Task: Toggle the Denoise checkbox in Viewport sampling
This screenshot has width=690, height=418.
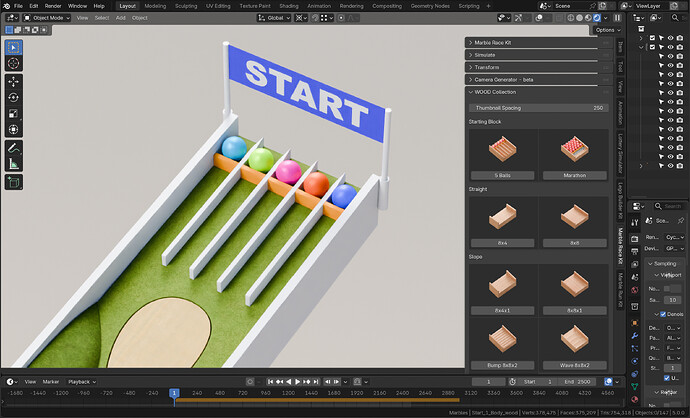Action: (x=663, y=314)
